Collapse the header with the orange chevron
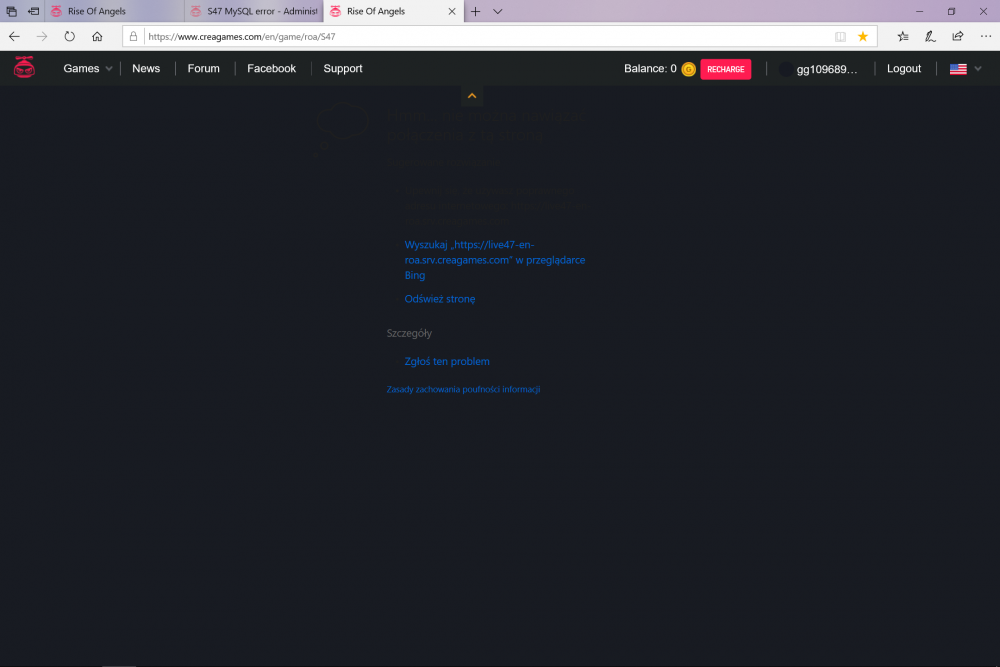The width and height of the screenshot is (1000, 667). pos(472,96)
